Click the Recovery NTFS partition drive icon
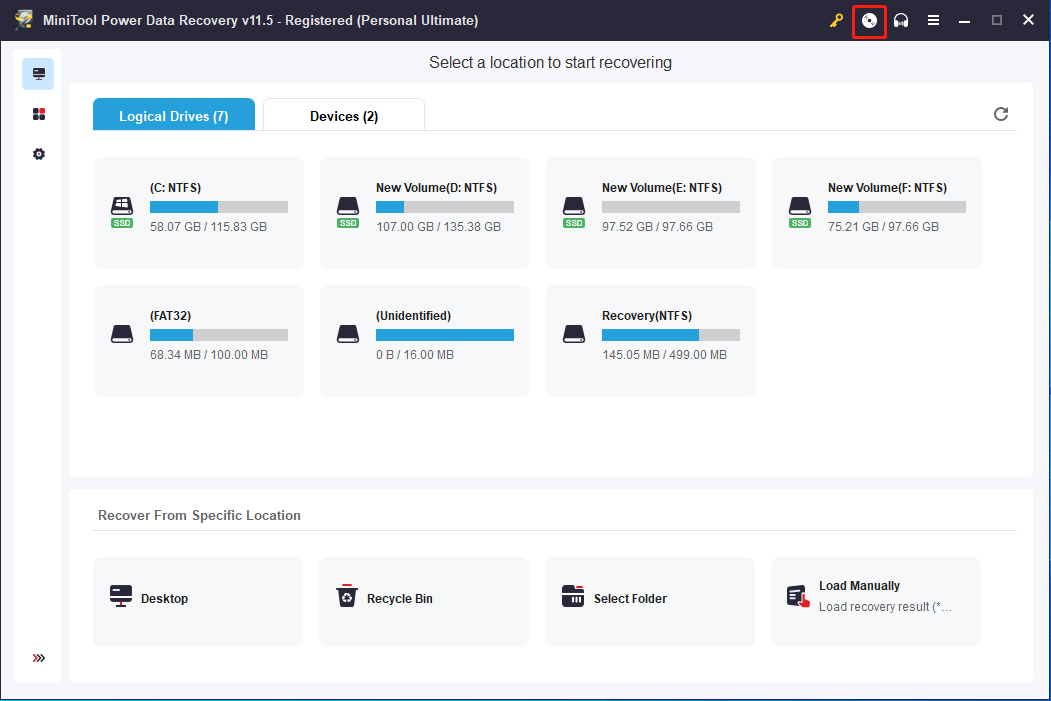The height and width of the screenshot is (701, 1051). tap(574, 334)
